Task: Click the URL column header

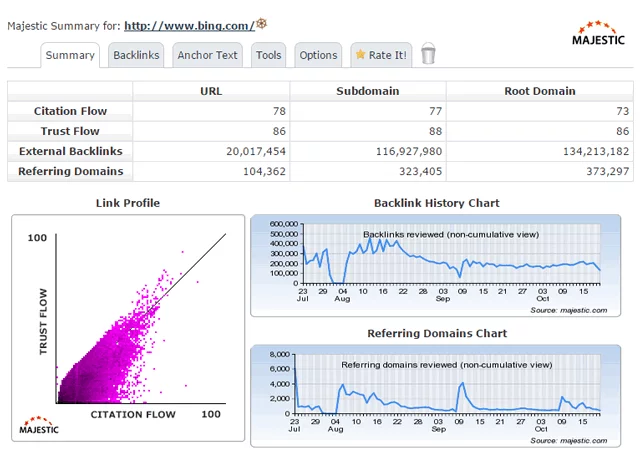Action: [x=211, y=91]
